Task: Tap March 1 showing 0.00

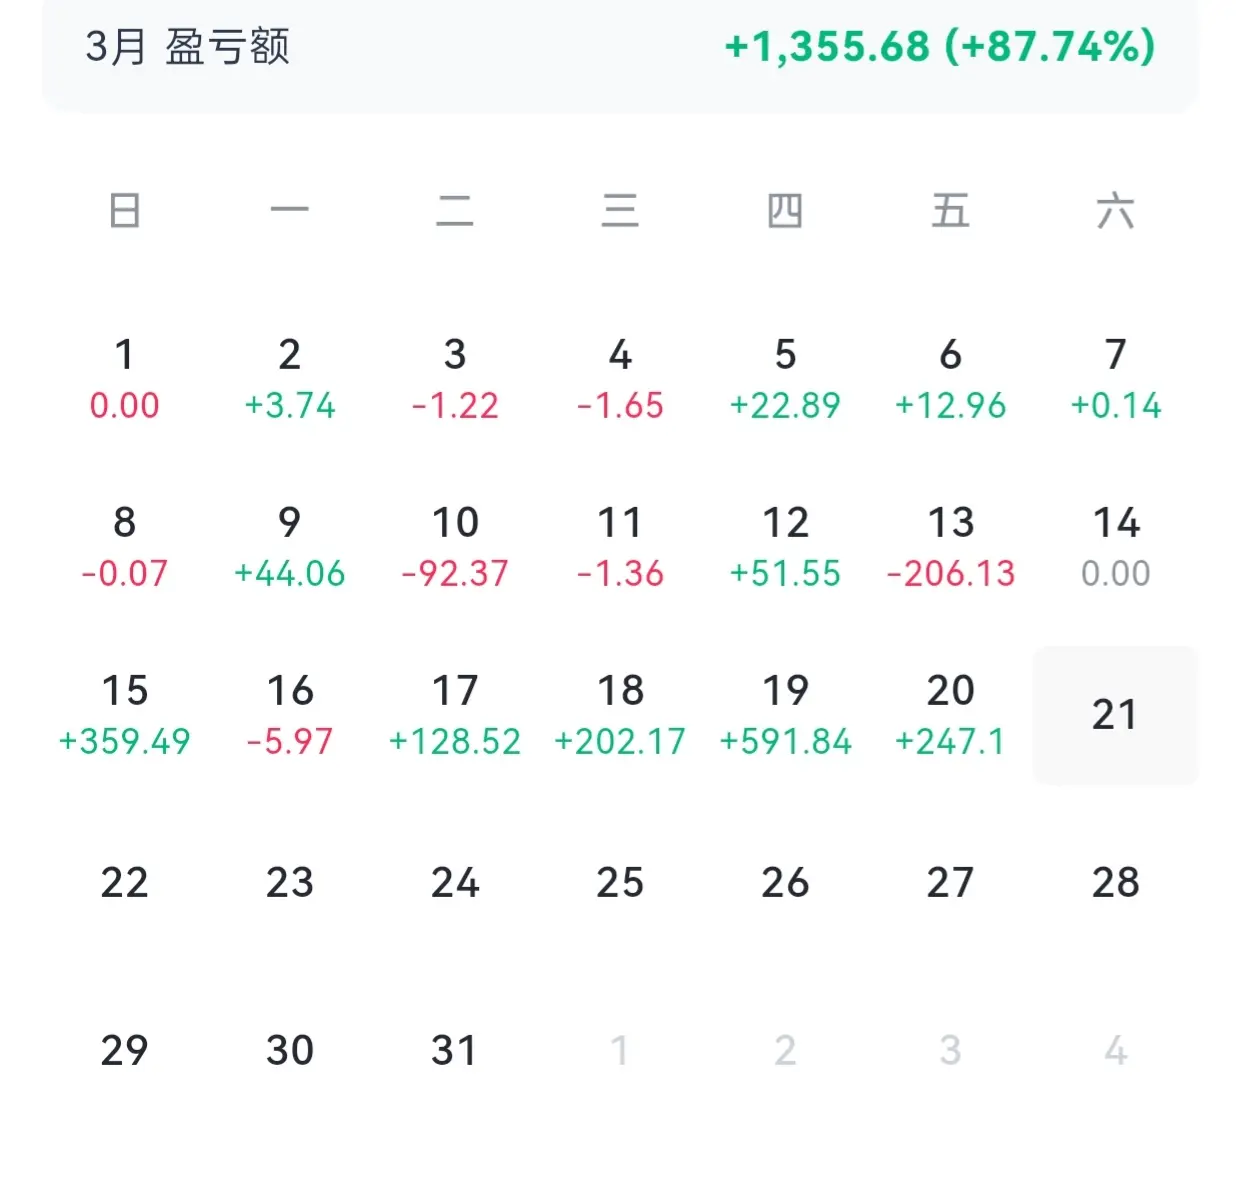Action: click(x=124, y=378)
